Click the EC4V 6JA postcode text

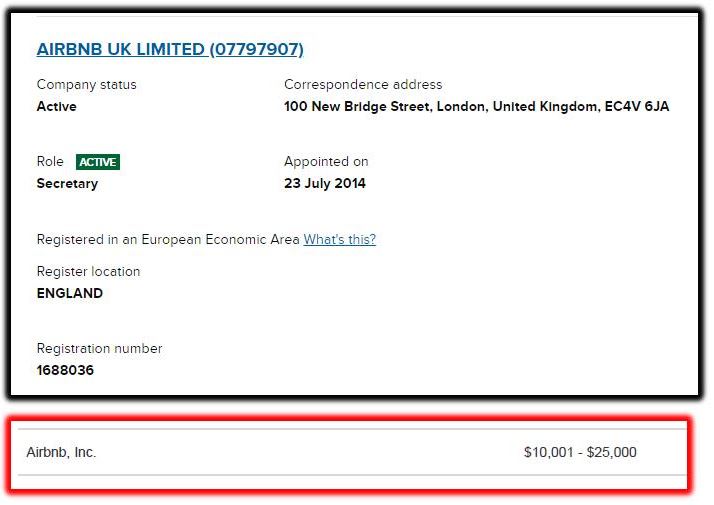tap(637, 107)
